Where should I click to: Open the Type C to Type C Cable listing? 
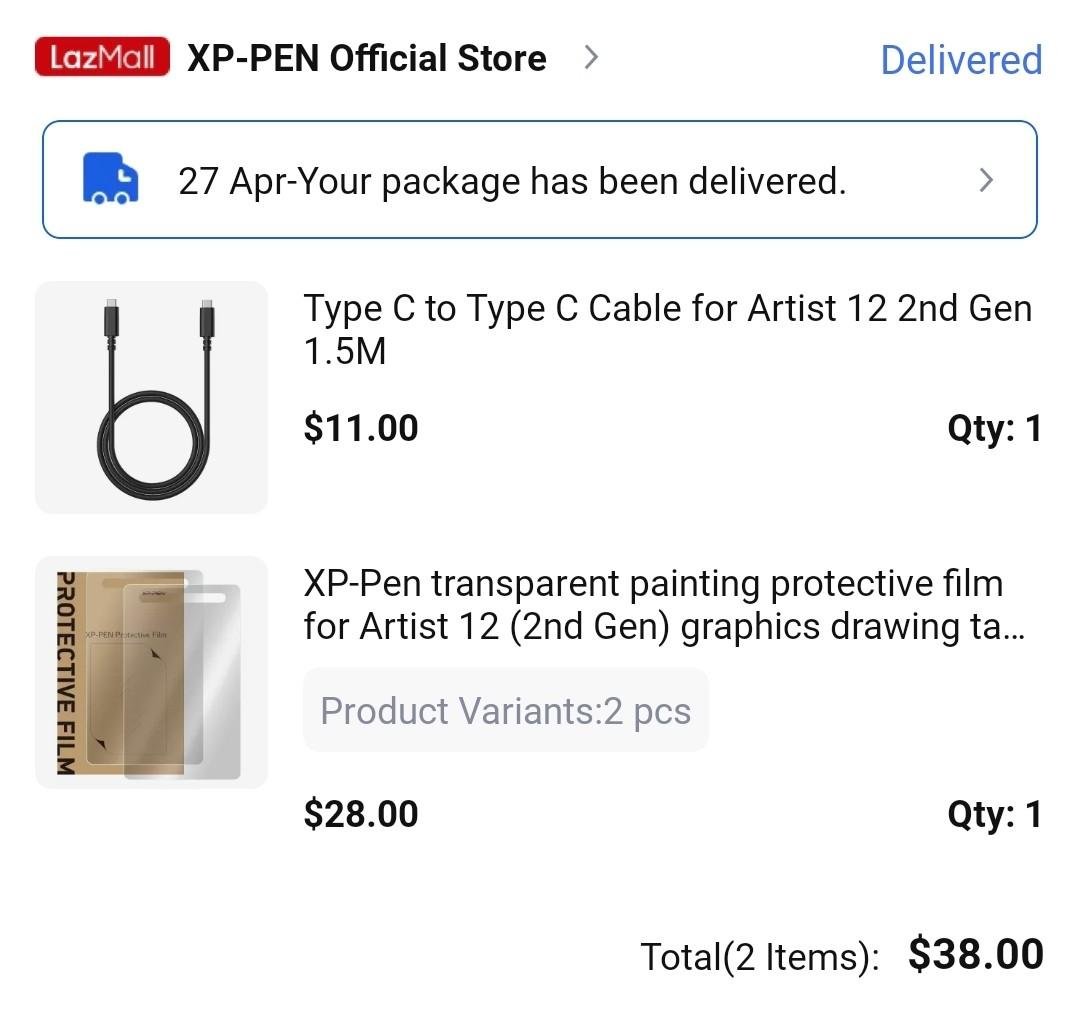pos(667,330)
